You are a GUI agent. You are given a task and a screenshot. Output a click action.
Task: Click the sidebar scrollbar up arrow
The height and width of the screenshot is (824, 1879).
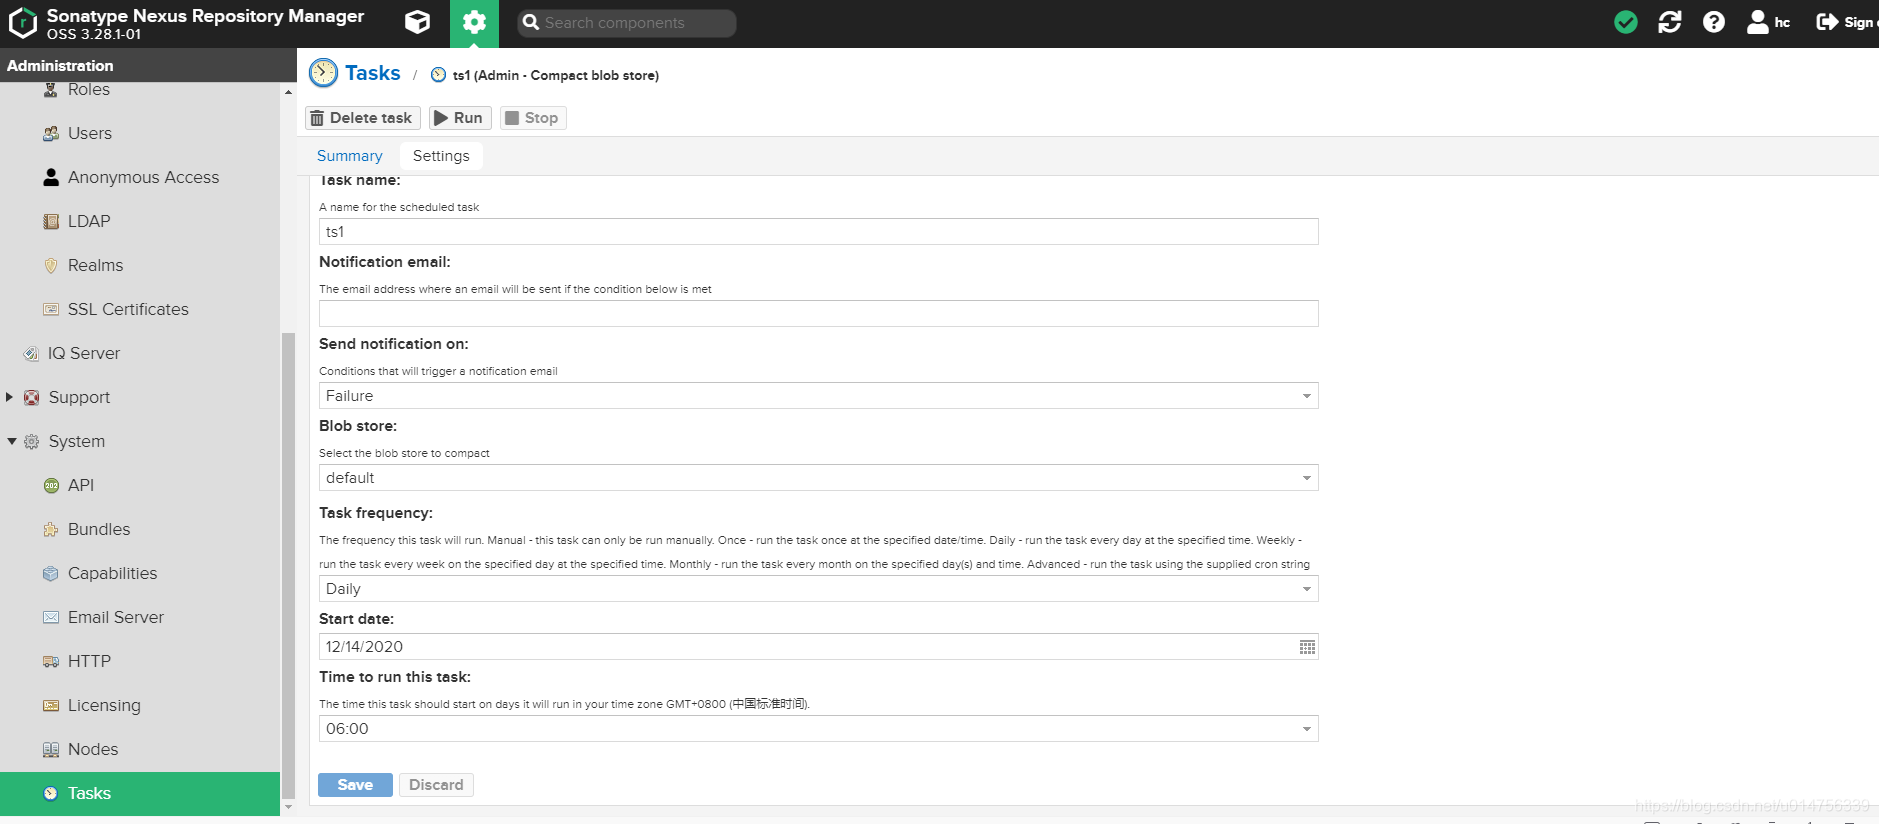(x=288, y=92)
